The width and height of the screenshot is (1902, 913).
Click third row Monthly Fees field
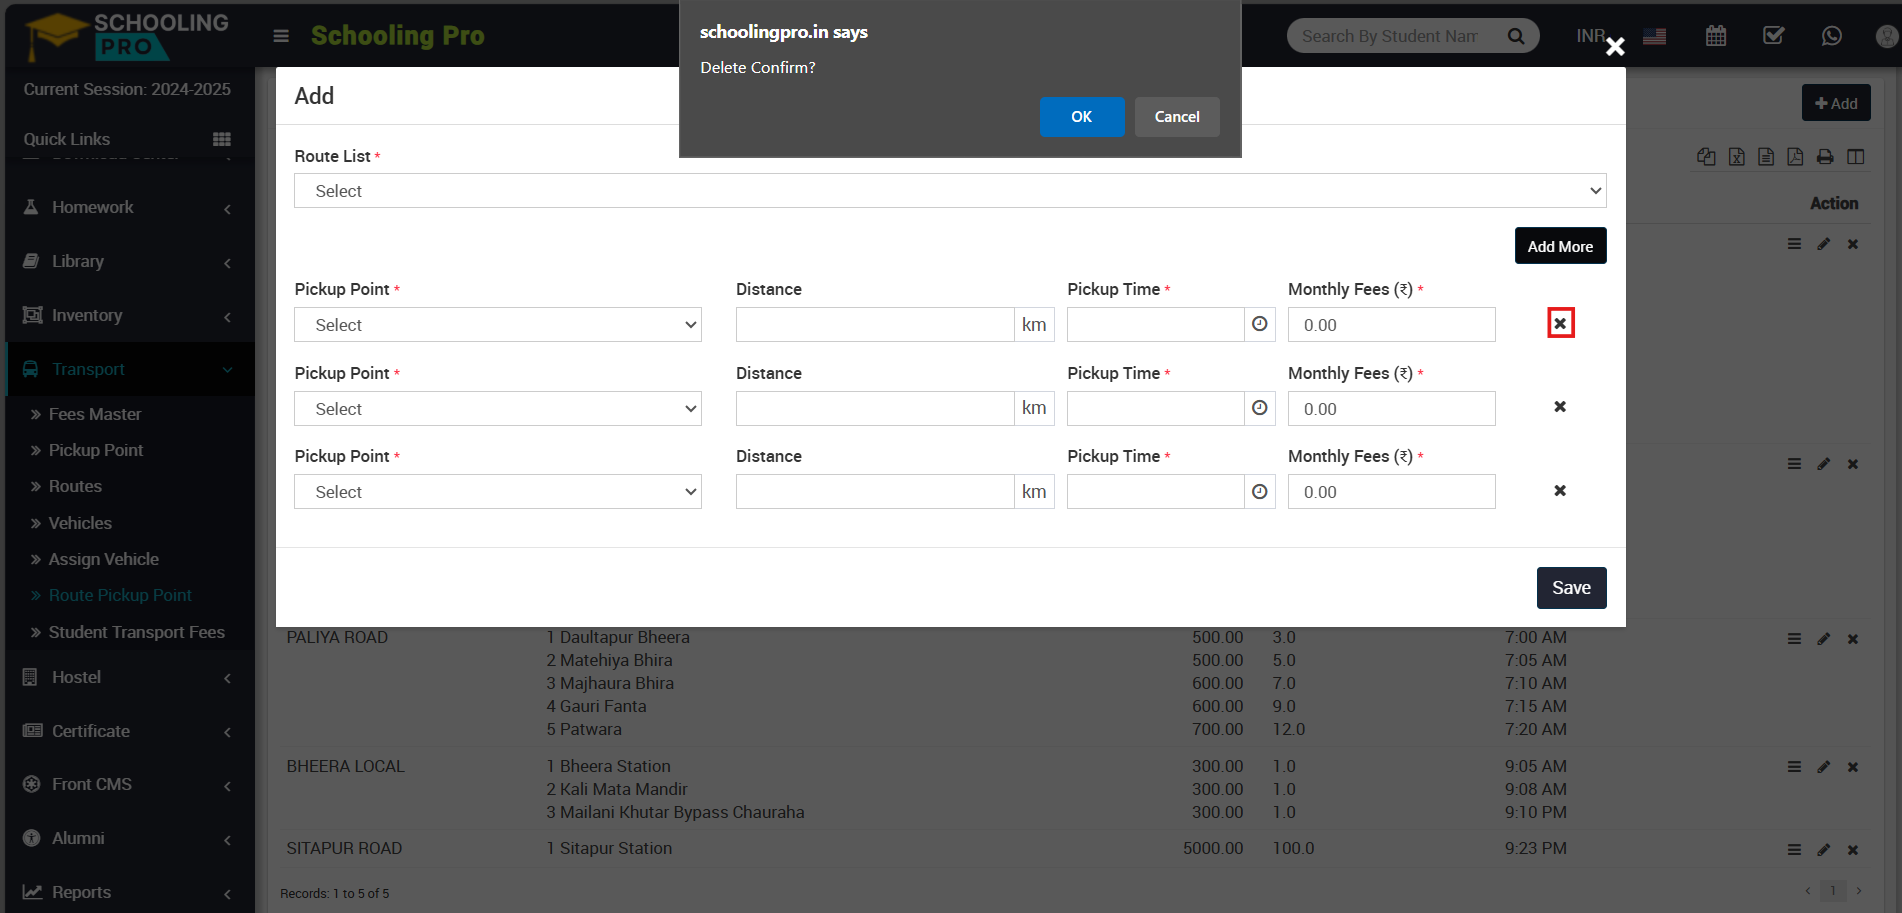[x=1391, y=492]
